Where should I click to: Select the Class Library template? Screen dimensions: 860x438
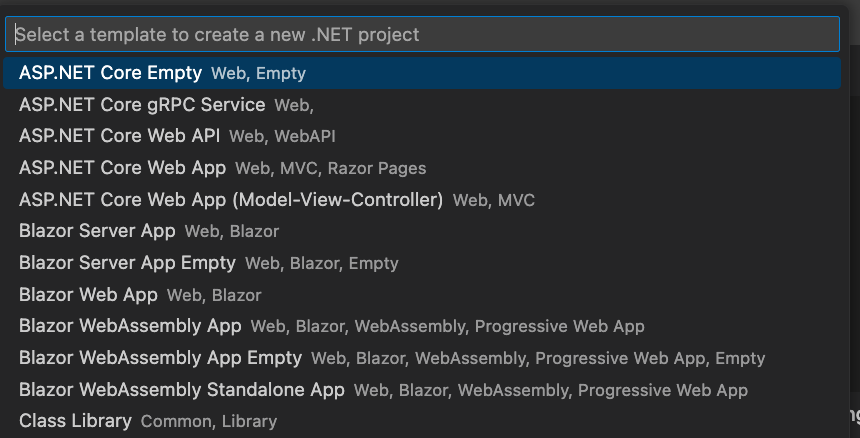75,421
